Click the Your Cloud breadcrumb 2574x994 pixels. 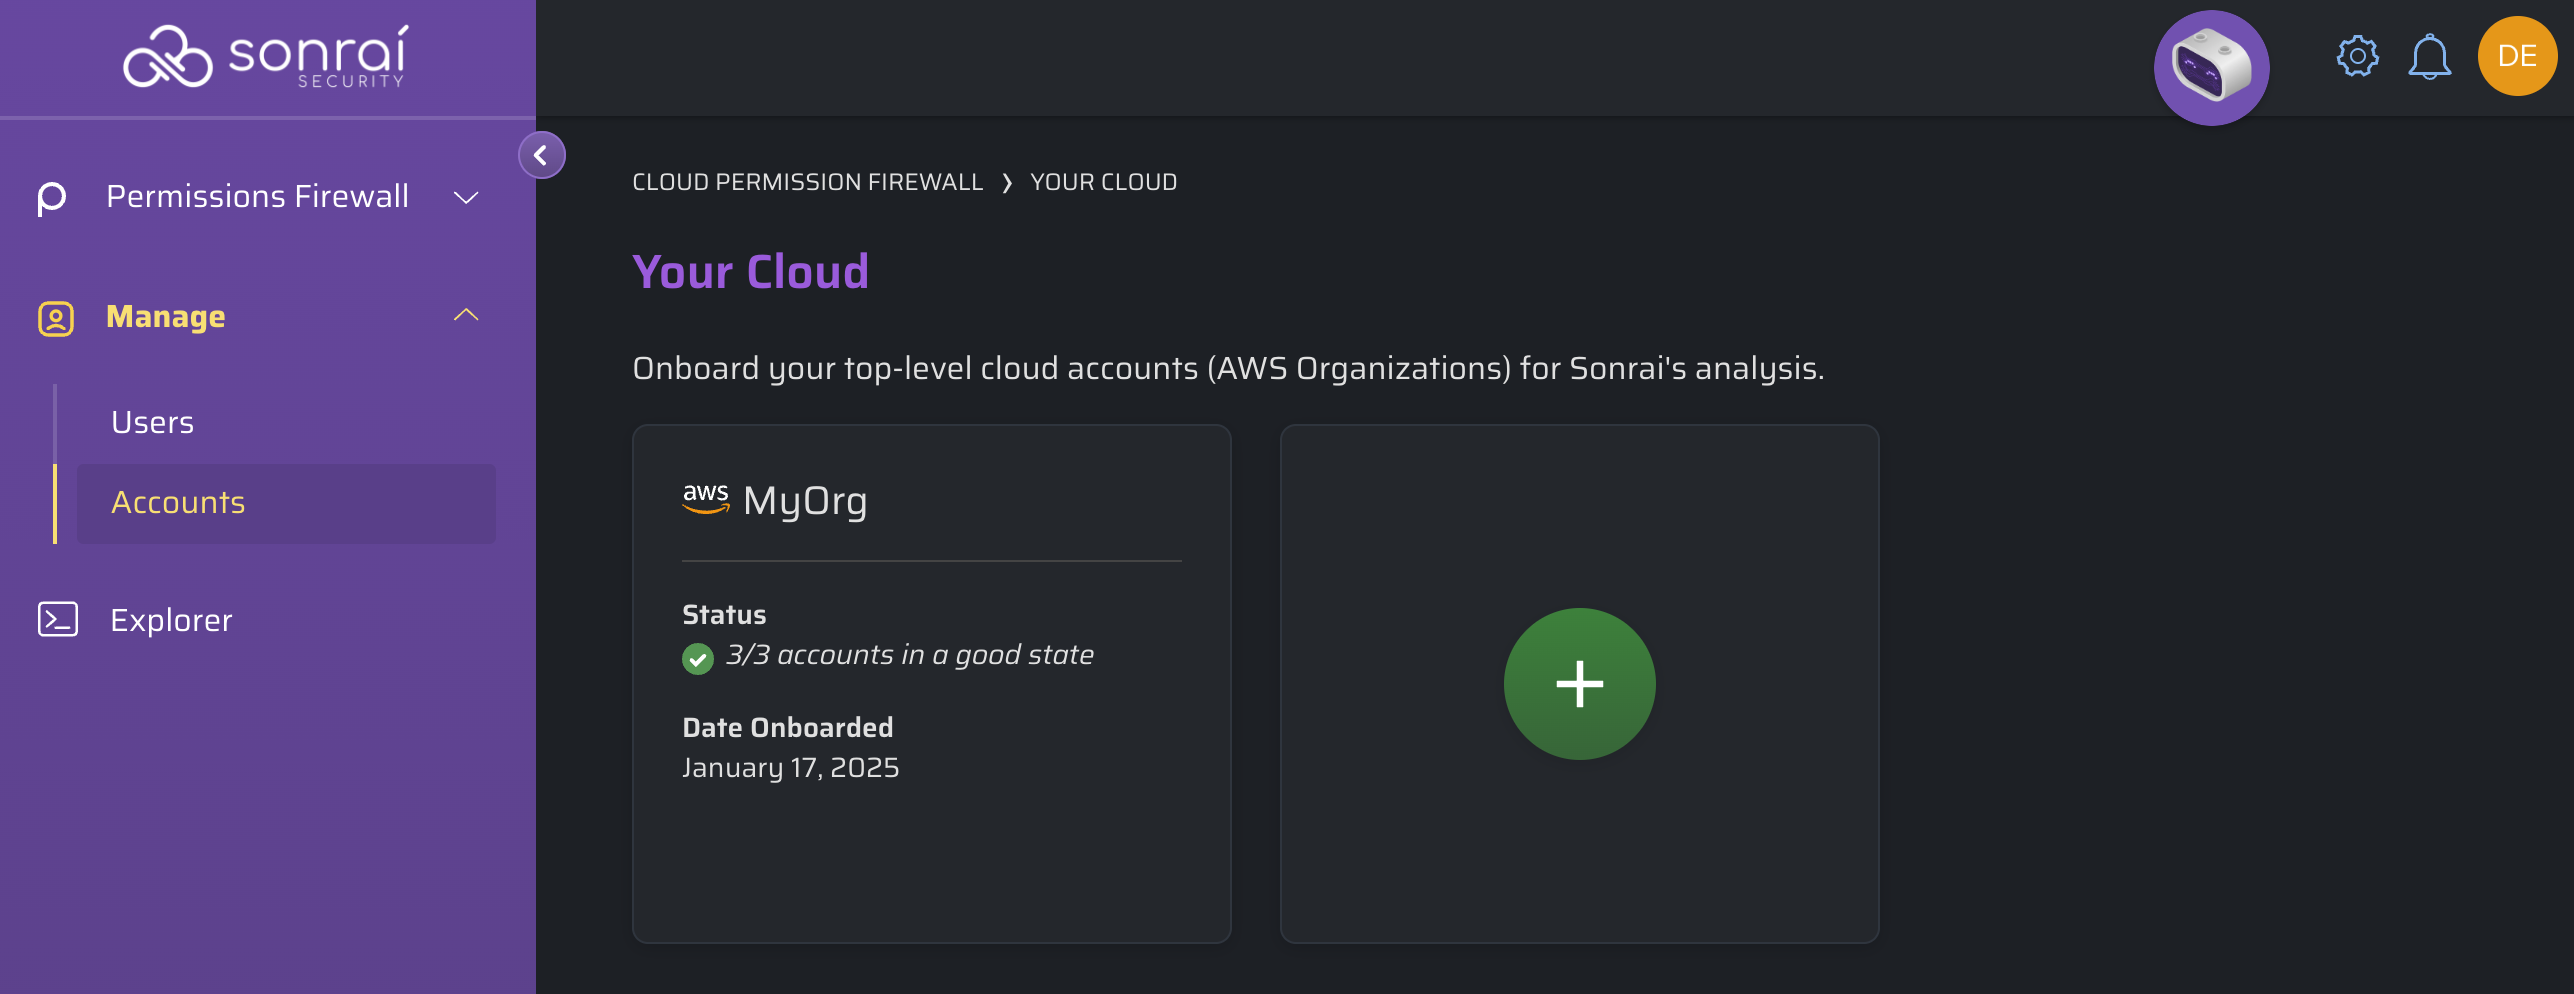(x=1103, y=182)
